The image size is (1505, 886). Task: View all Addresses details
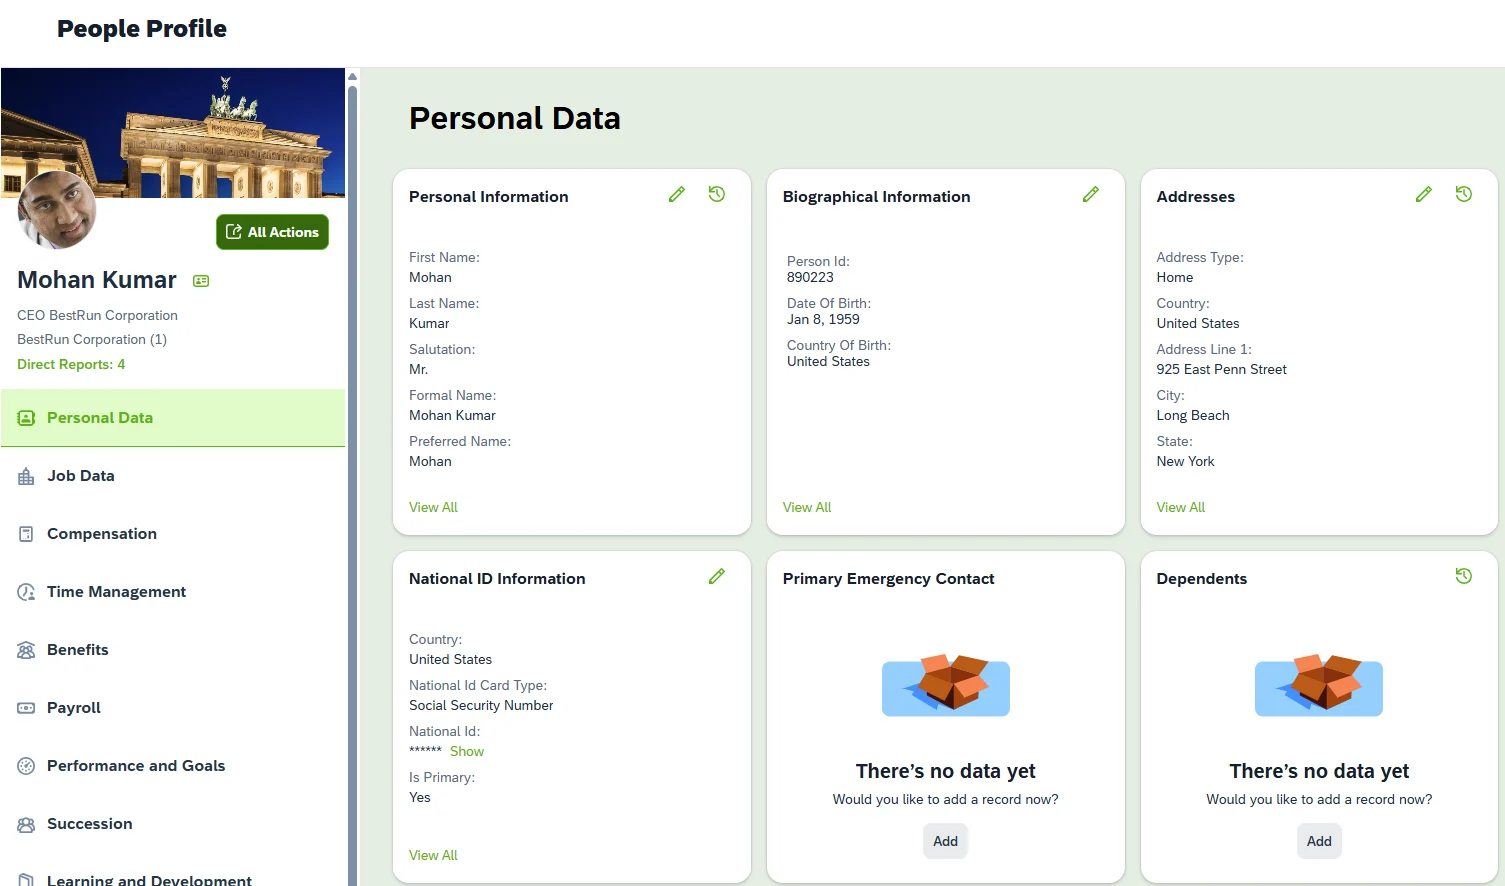1181,507
